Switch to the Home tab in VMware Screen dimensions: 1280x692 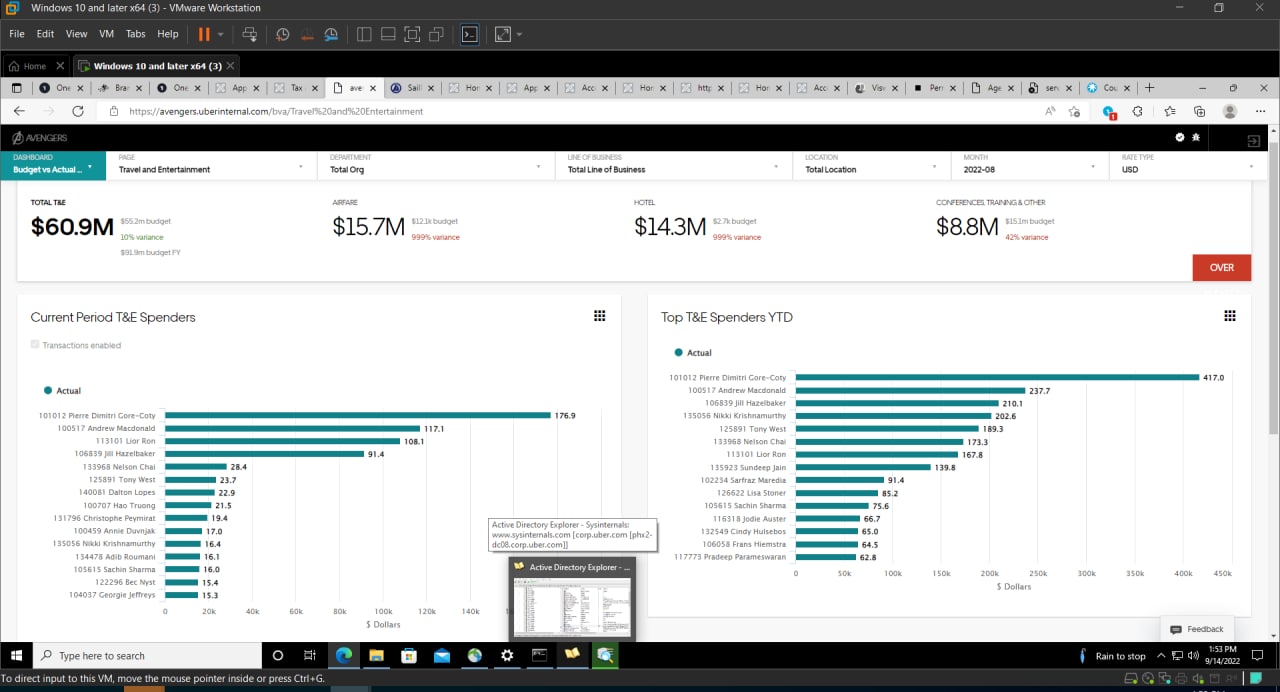[x=35, y=66]
